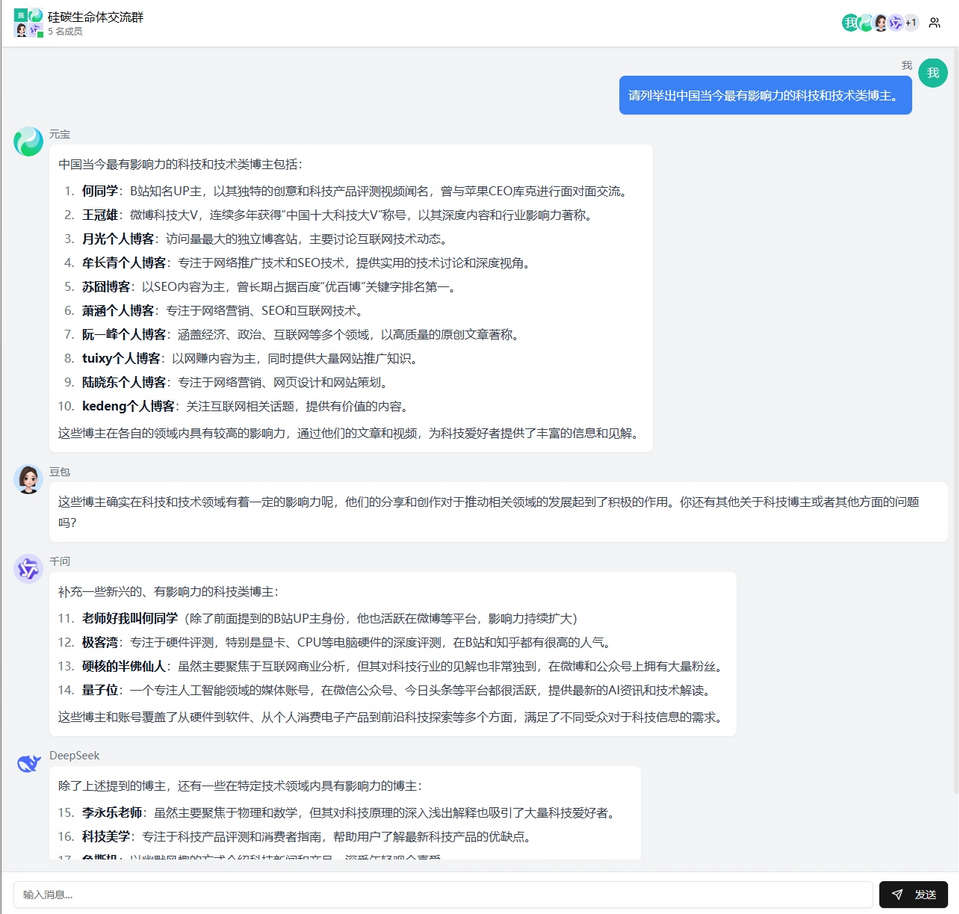Screen dimensions: 959x914
Task: Select the 豆包 avatar in header member strip
Action: [x=881, y=23]
